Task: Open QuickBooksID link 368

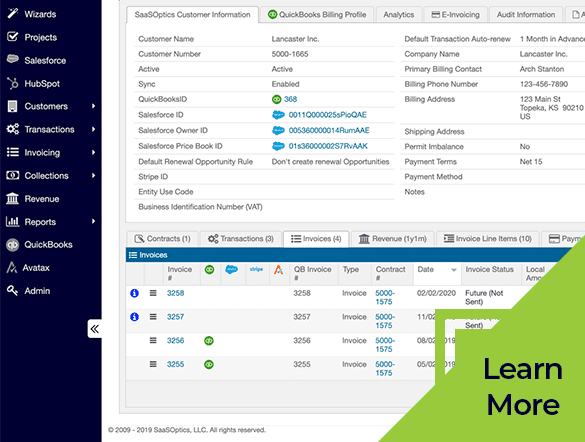Action: click(x=290, y=99)
